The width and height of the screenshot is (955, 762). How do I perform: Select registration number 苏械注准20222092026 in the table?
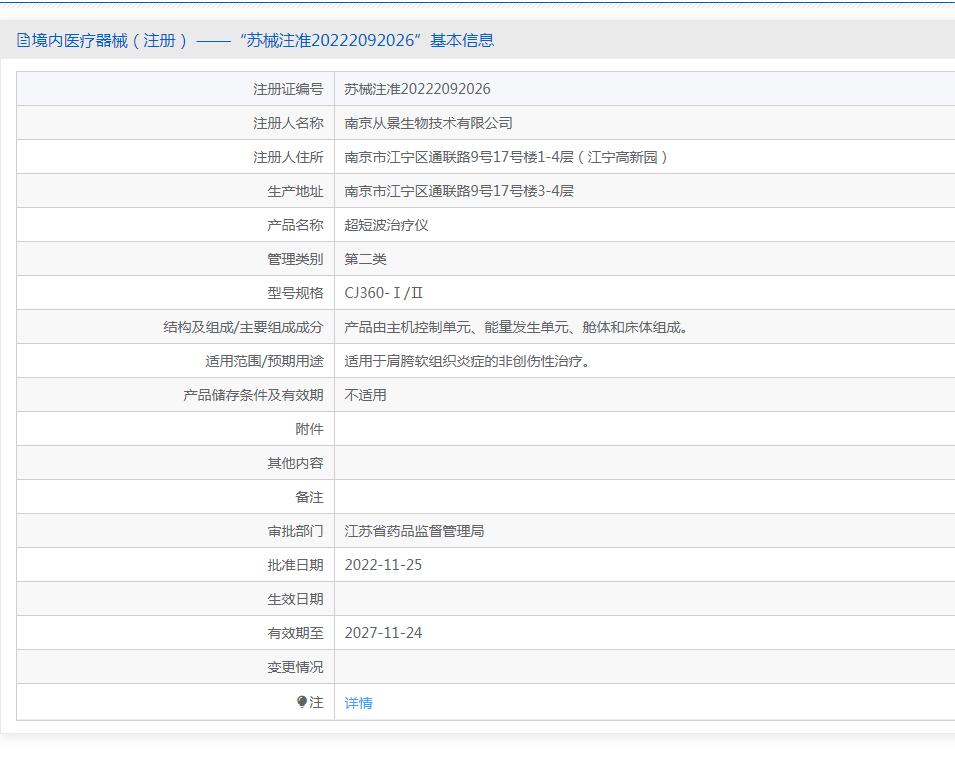[417, 89]
